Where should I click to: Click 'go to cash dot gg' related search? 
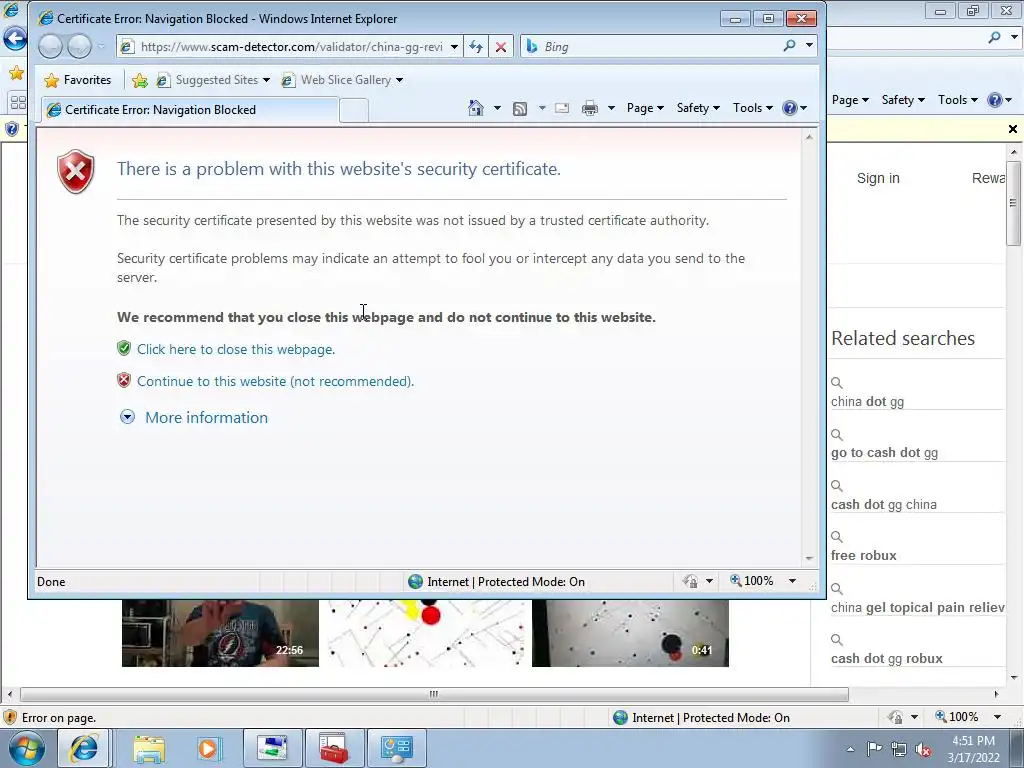point(884,453)
